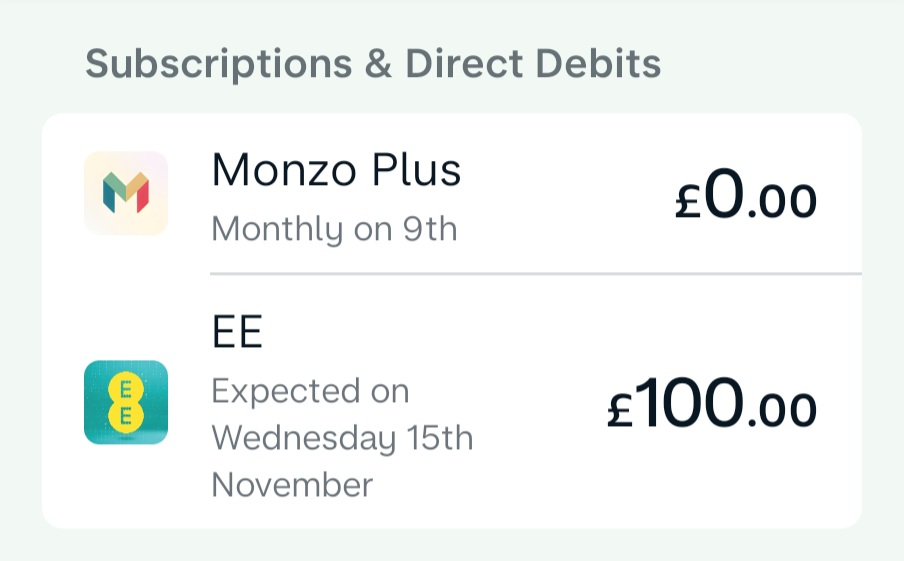Tap the large 0 in Monzo Plus amount

point(724,194)
